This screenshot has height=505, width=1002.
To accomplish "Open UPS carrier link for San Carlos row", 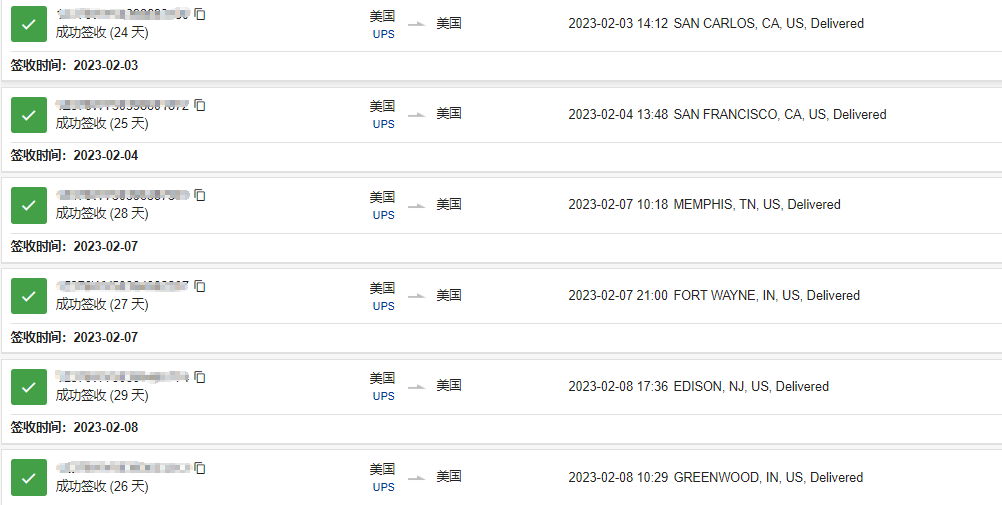I will click(x=383, y=34).
